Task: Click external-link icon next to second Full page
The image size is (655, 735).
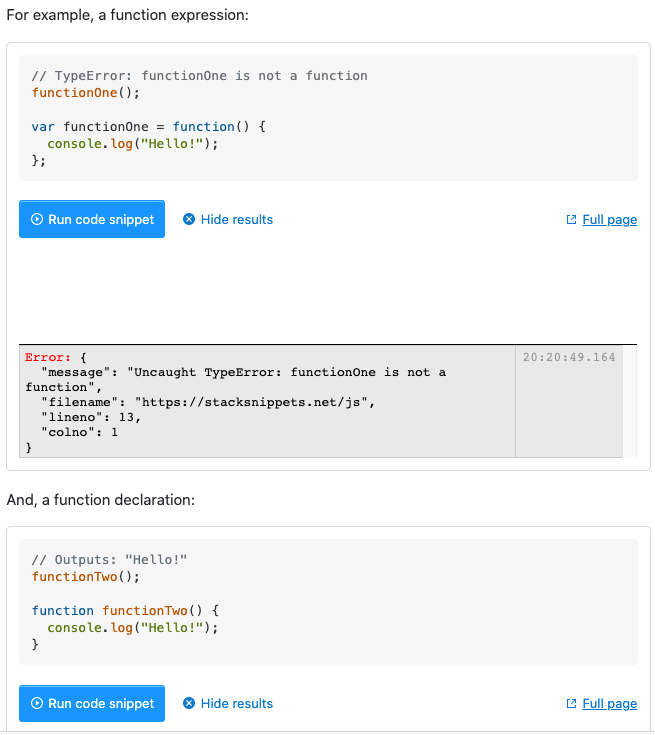Action: pyautogui.click(x=572, y=704)
